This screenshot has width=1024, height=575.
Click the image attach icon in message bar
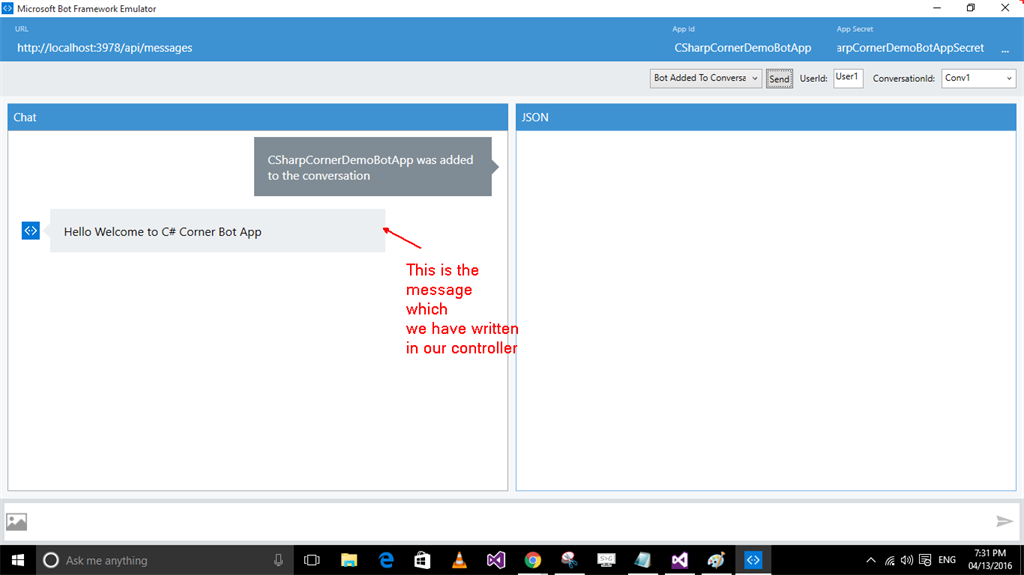[x=16, y=521]
